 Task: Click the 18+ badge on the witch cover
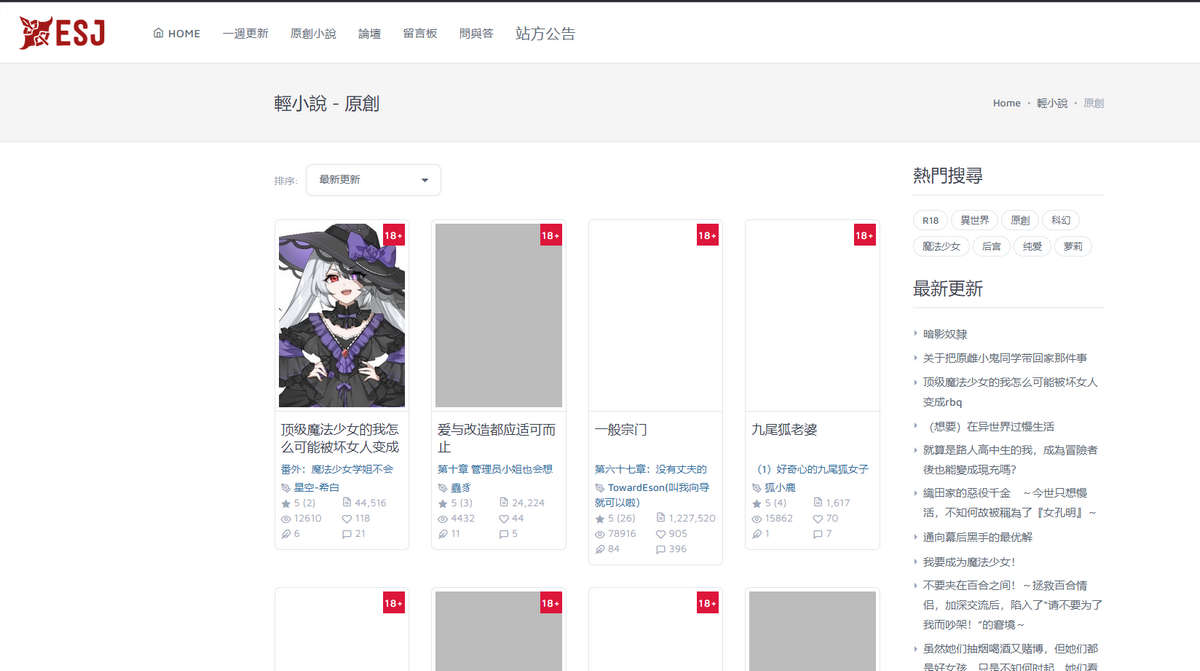coord(394,235)
